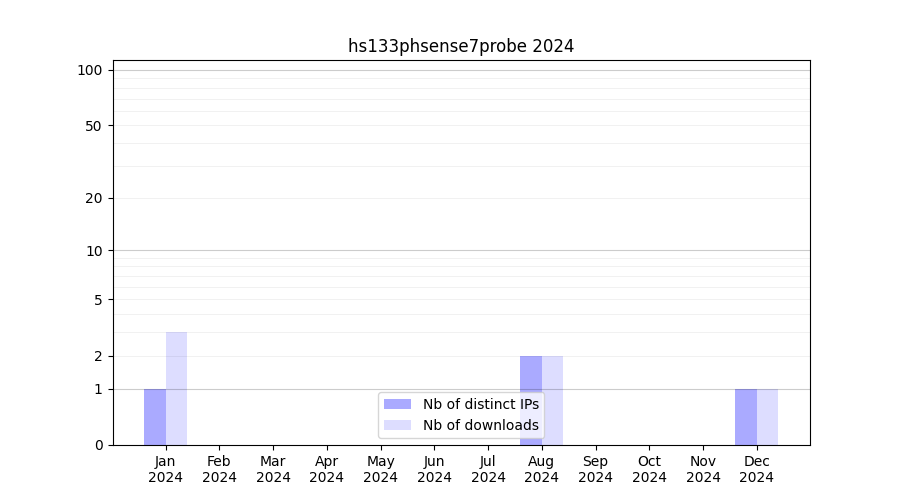The width and height of the screenshot is (900, 500).
Task: Click the 0 tick on the y-axis
Action: pyautogui.click(x=98, y=445)
